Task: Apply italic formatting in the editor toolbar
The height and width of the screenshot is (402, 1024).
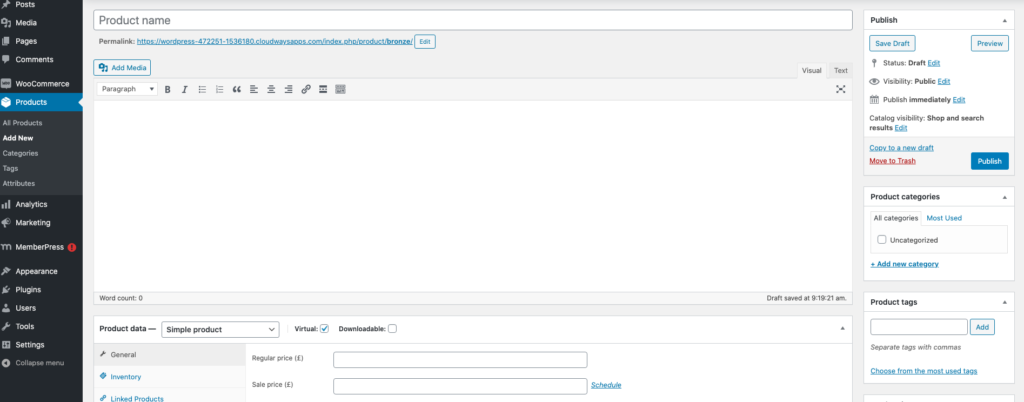Action: pyautogui.click(x=185, y=89)
